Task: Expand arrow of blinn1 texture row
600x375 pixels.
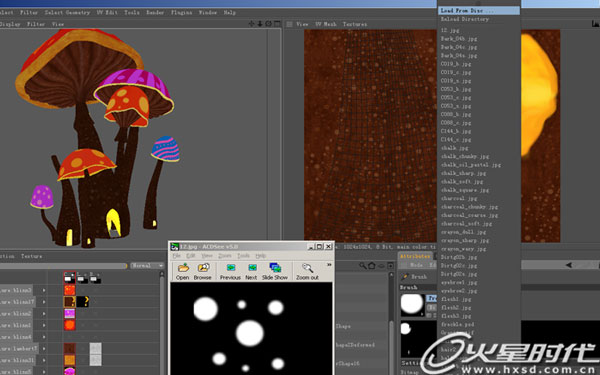Action: pyautogui.click(x=44, y=325)
